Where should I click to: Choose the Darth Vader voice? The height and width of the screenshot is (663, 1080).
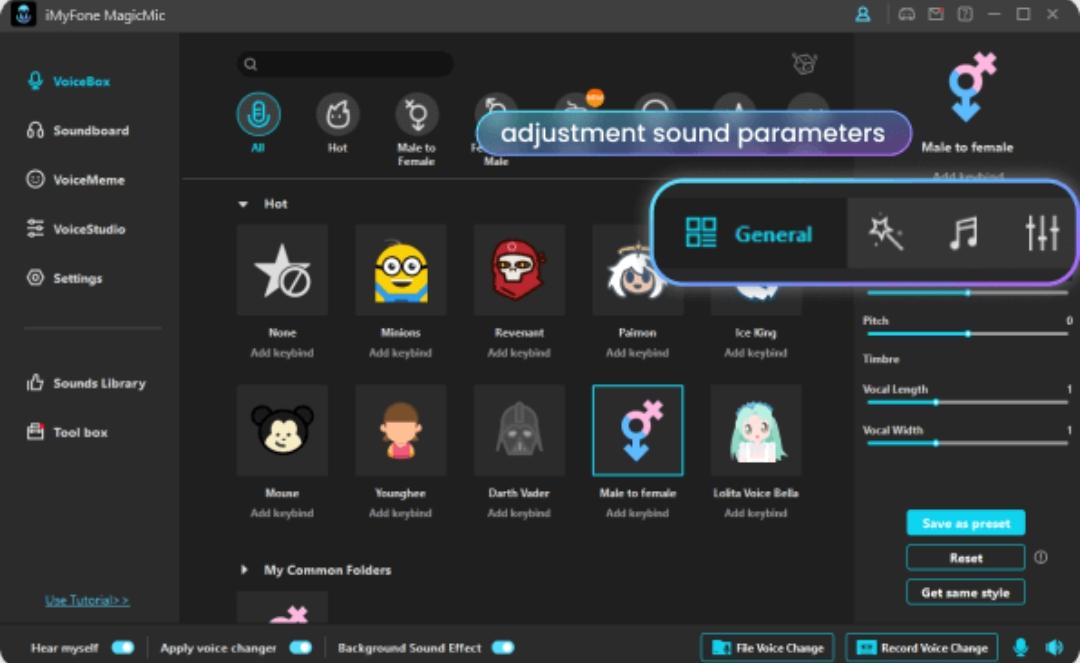(519, 430)
